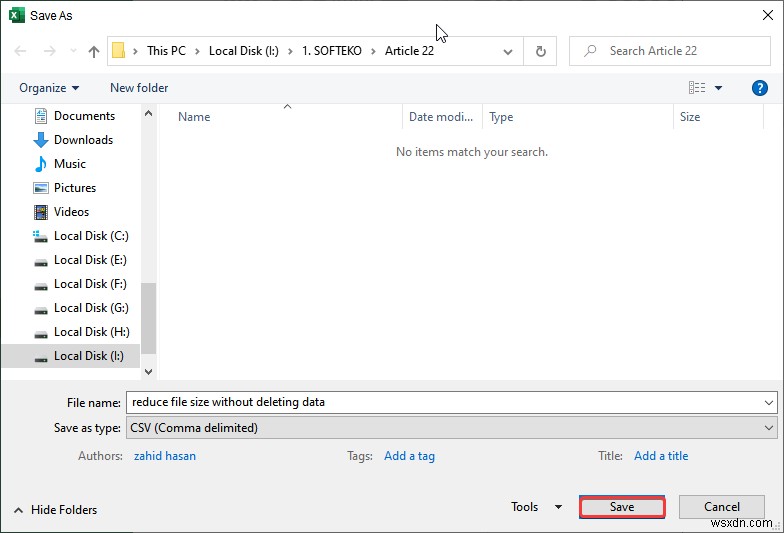The image size is (784, 533).
Task: Click Add a title
Action: click(661, 456)
